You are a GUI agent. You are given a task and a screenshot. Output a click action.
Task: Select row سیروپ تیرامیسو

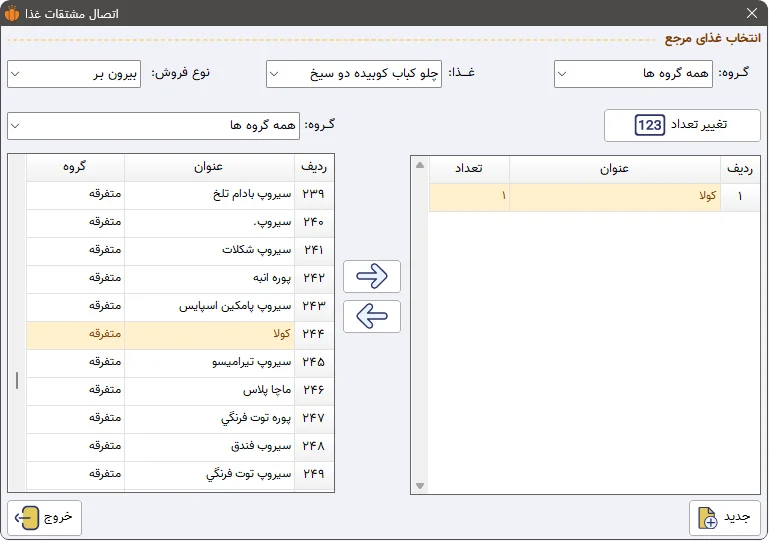coord(180,362)
